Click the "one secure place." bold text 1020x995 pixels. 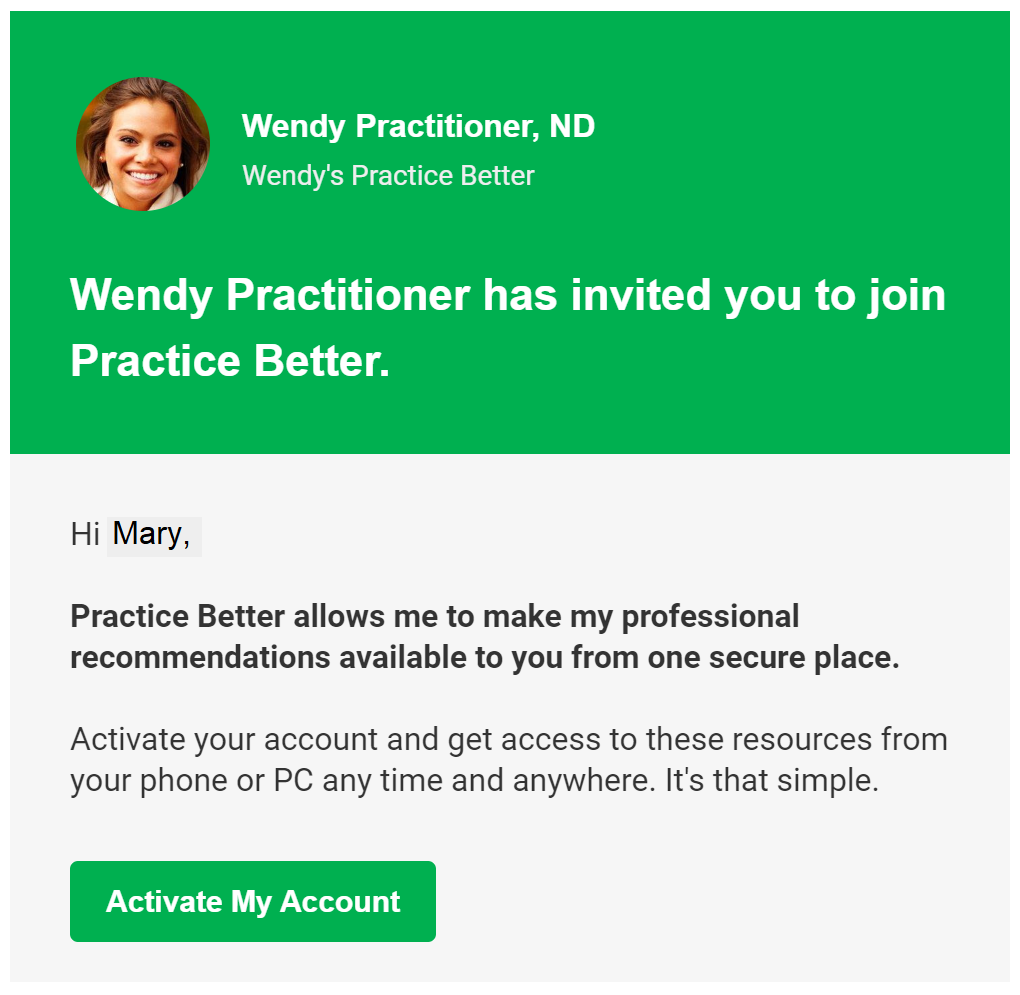[773, 657]
